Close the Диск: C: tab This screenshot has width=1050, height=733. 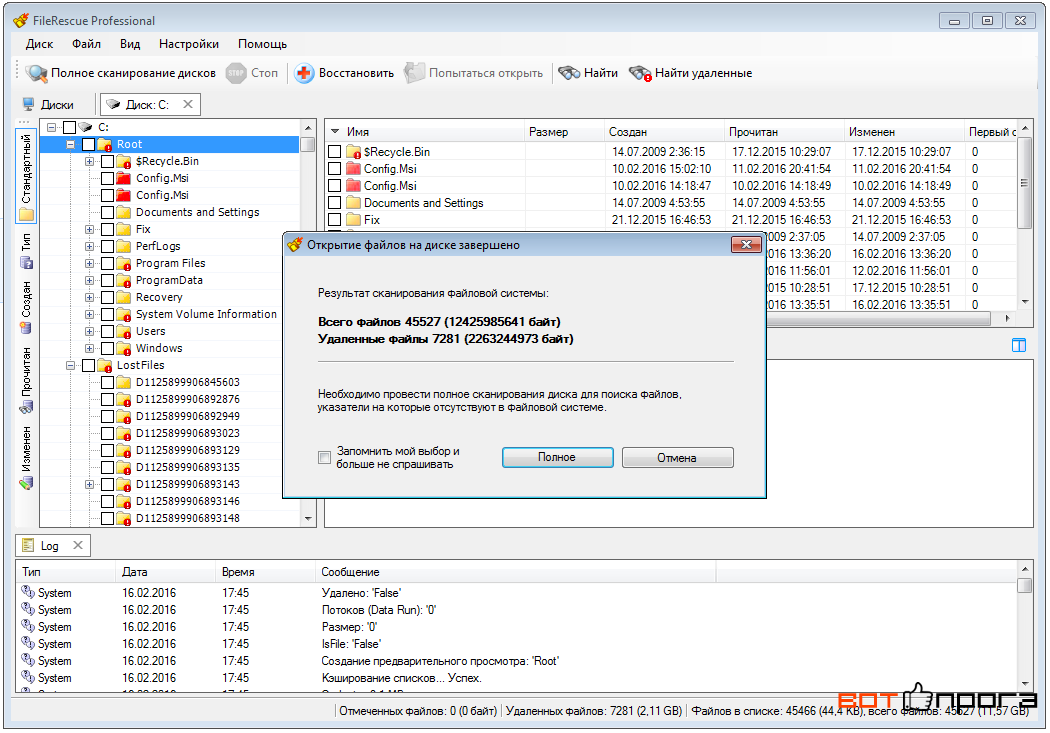click(188, 104)
